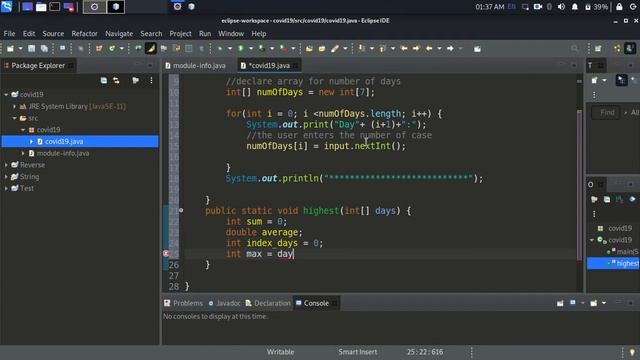Viewport: 640px width, 360px height.
Task: Select the Java perspective icon
Action: coord(630,49)
